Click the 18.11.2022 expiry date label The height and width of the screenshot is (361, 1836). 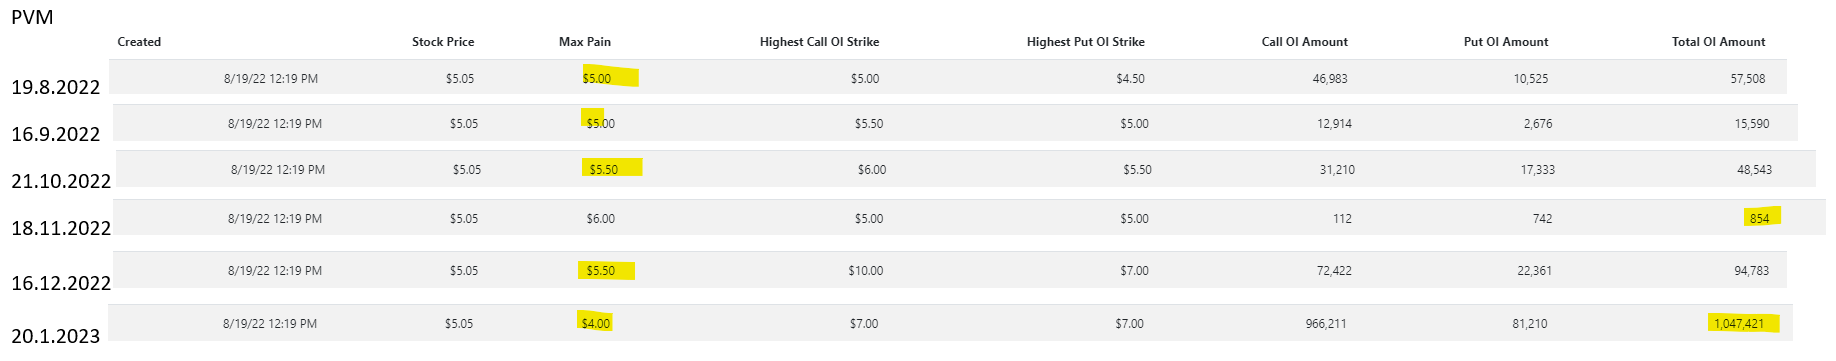click(x=61, y=228)
